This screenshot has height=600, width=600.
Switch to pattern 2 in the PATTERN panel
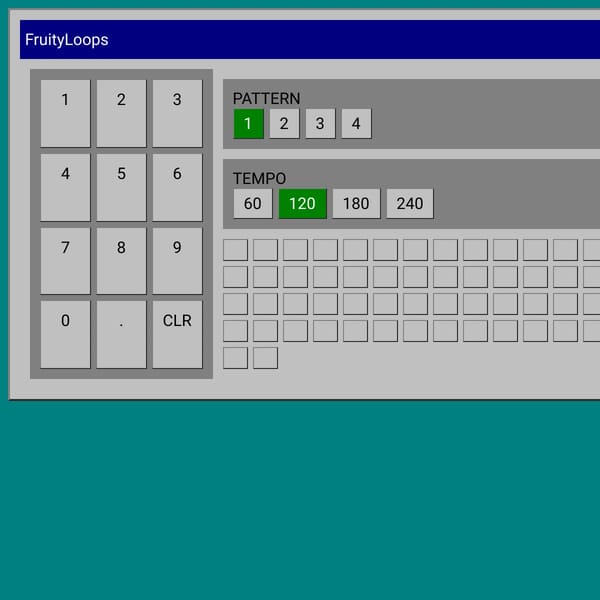tap(284, 124)
